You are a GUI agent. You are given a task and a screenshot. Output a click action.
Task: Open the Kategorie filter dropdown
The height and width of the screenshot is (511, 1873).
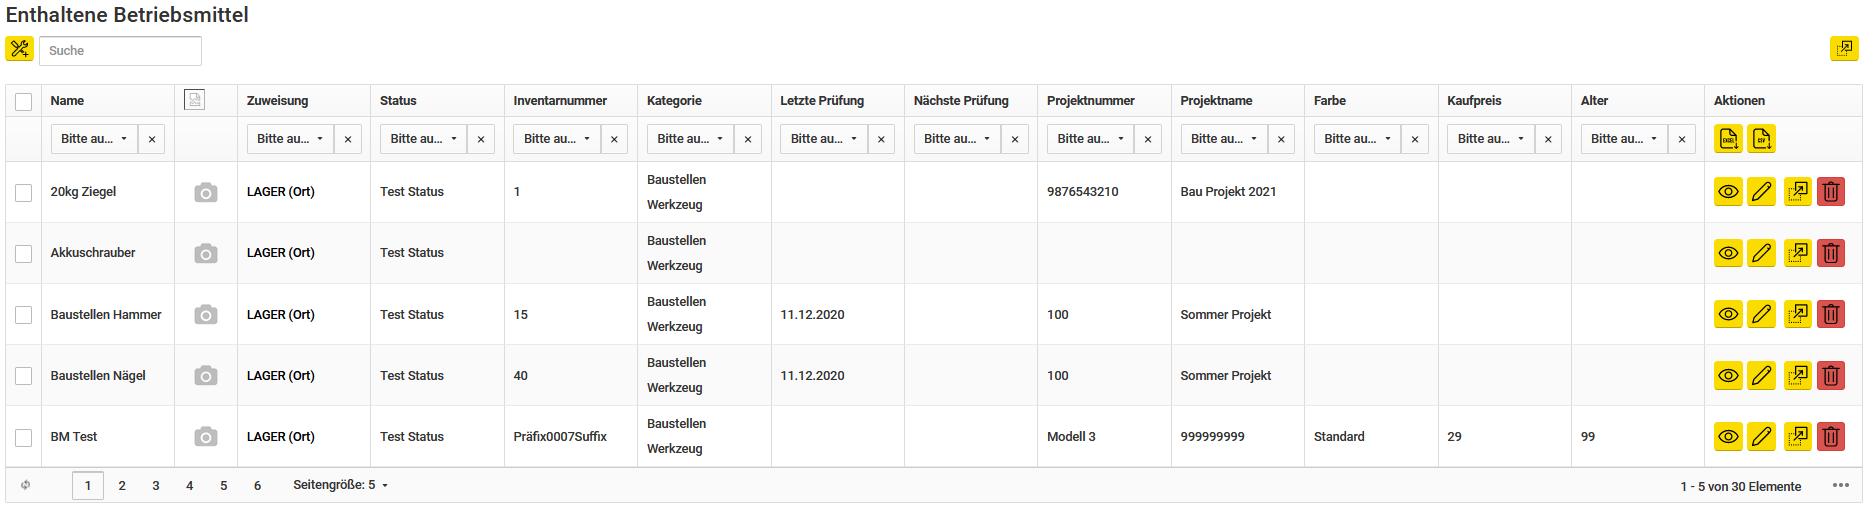coord(690,139)
